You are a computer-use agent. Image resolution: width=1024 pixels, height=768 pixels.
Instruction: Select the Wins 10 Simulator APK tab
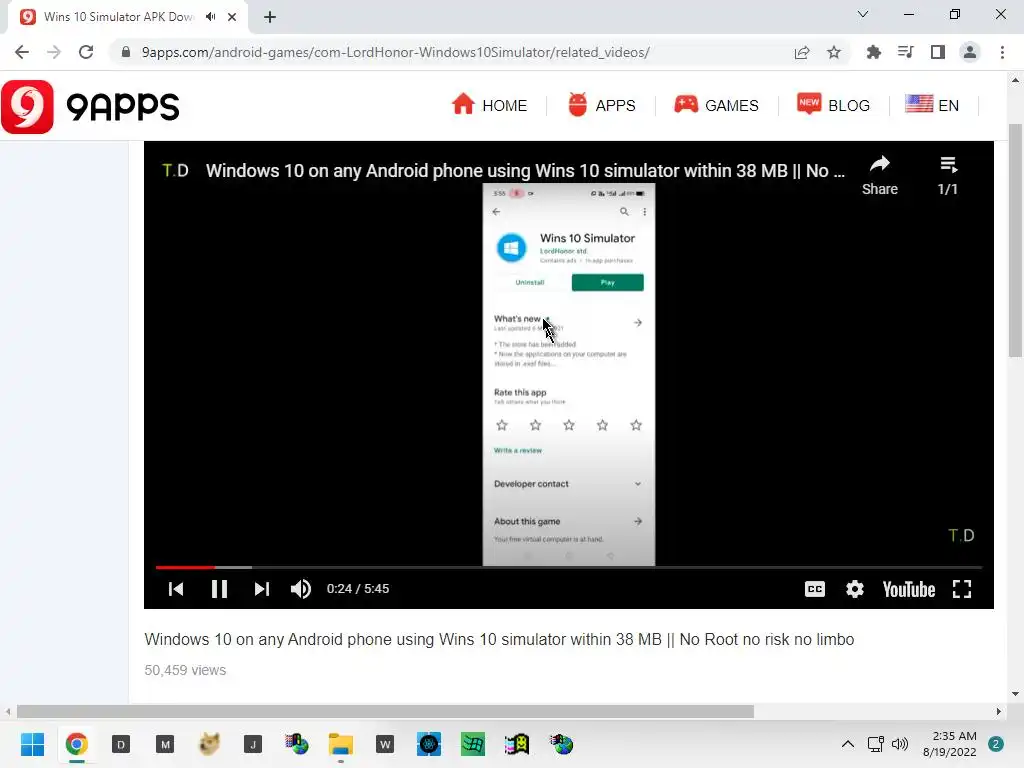click(x=127, y=17)
